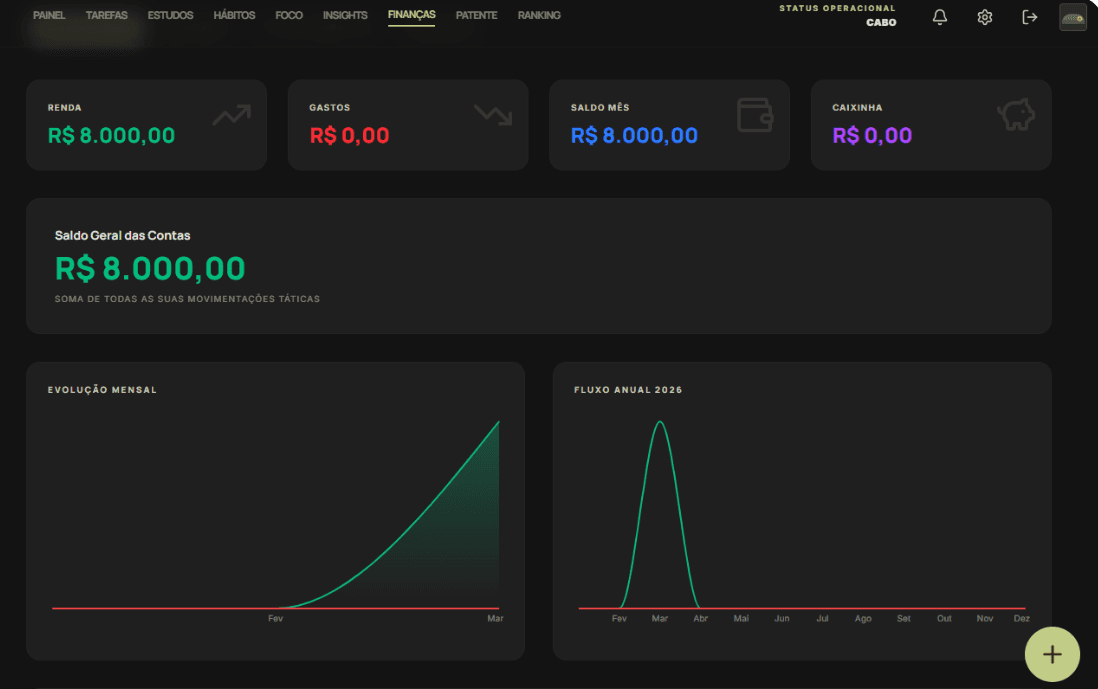Click the upward trend icon in Renda
This screenshot has height=689, width=1098.
point(231,115)
